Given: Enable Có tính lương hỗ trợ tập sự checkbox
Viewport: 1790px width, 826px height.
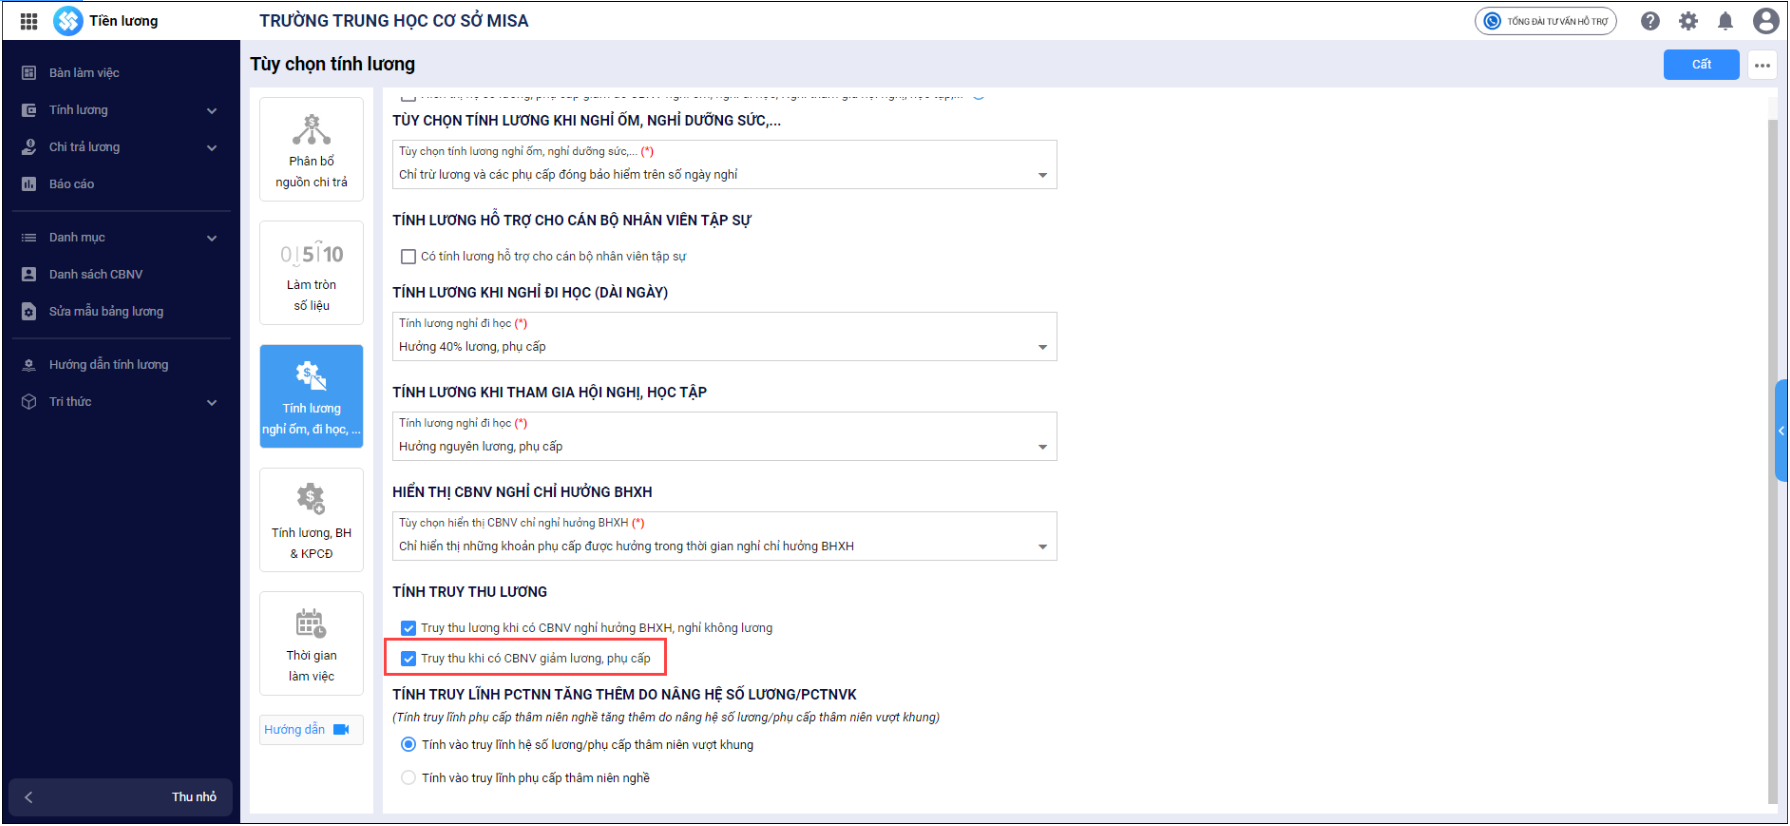Looking at the screenshot, I should click(x=408, y=257).
